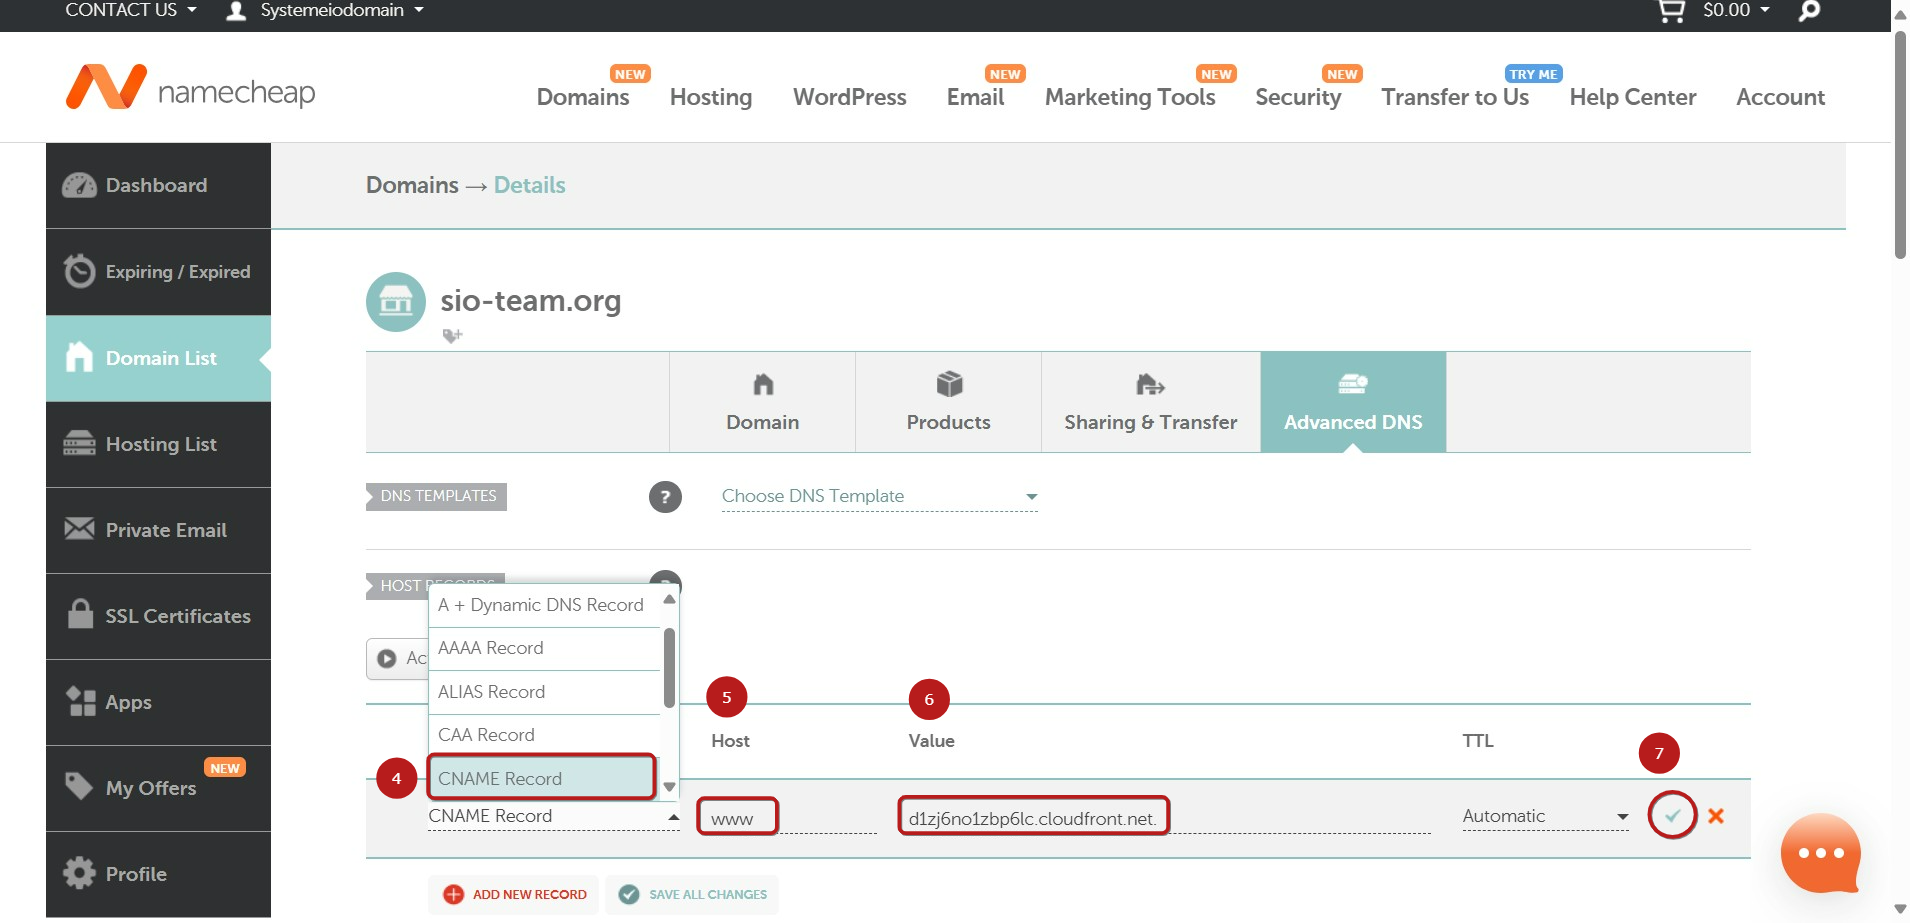Open the orange live chat bubble
The width and height of the screenshot is (1910, 923).
coord(1820,853)
